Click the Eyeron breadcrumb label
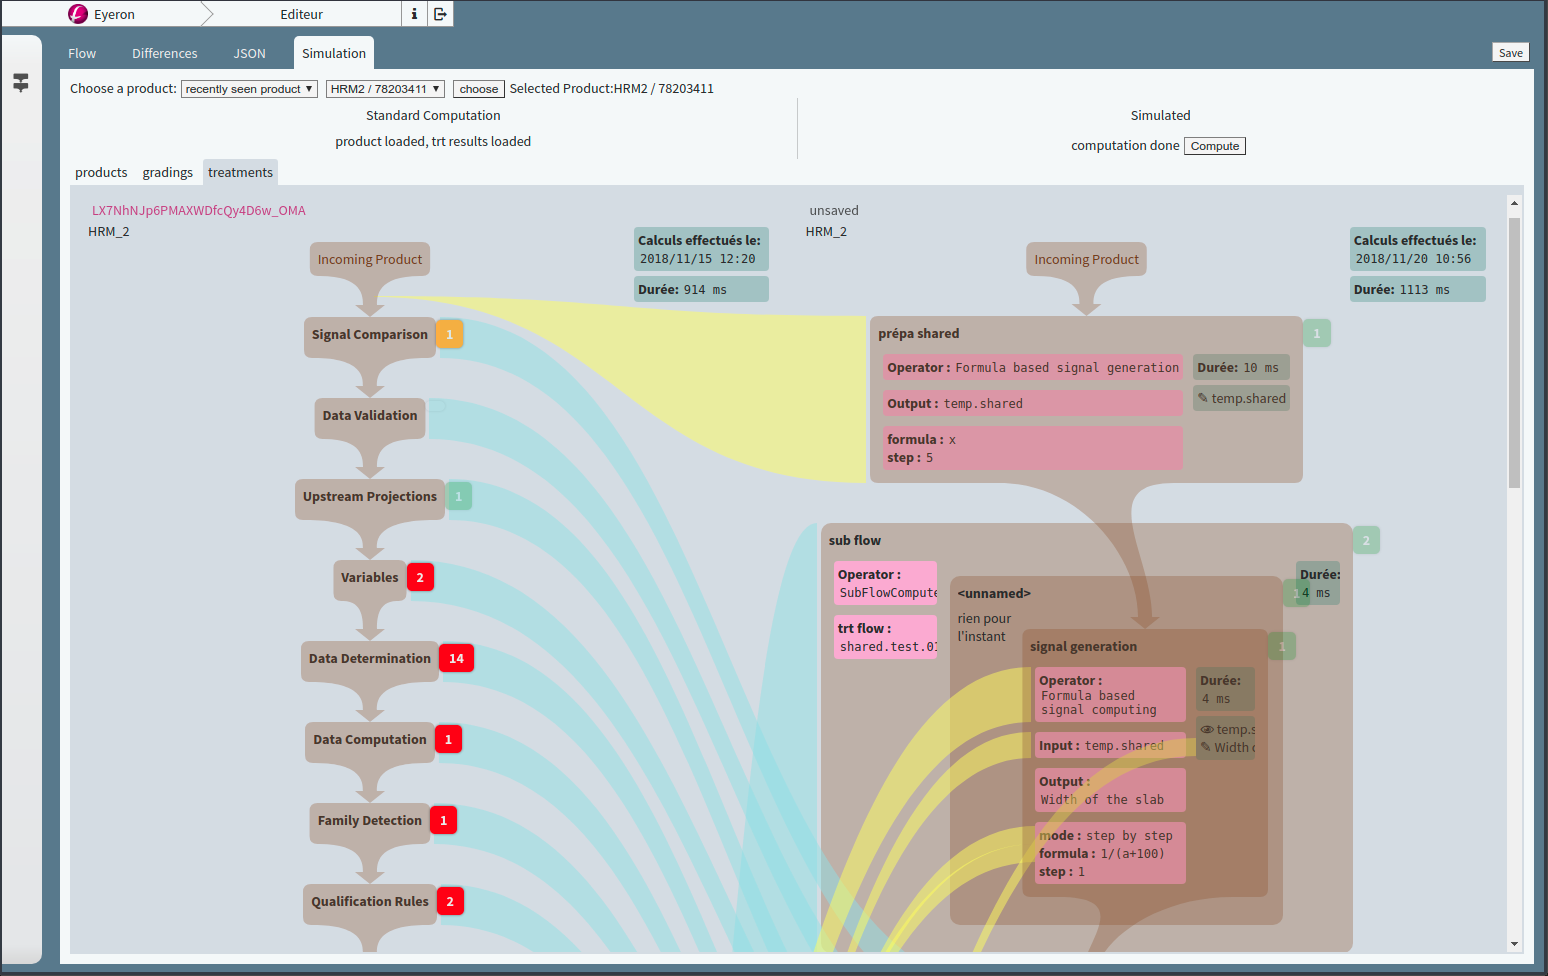The height and width of the screenshot is (976, 1548). (114, 15)
